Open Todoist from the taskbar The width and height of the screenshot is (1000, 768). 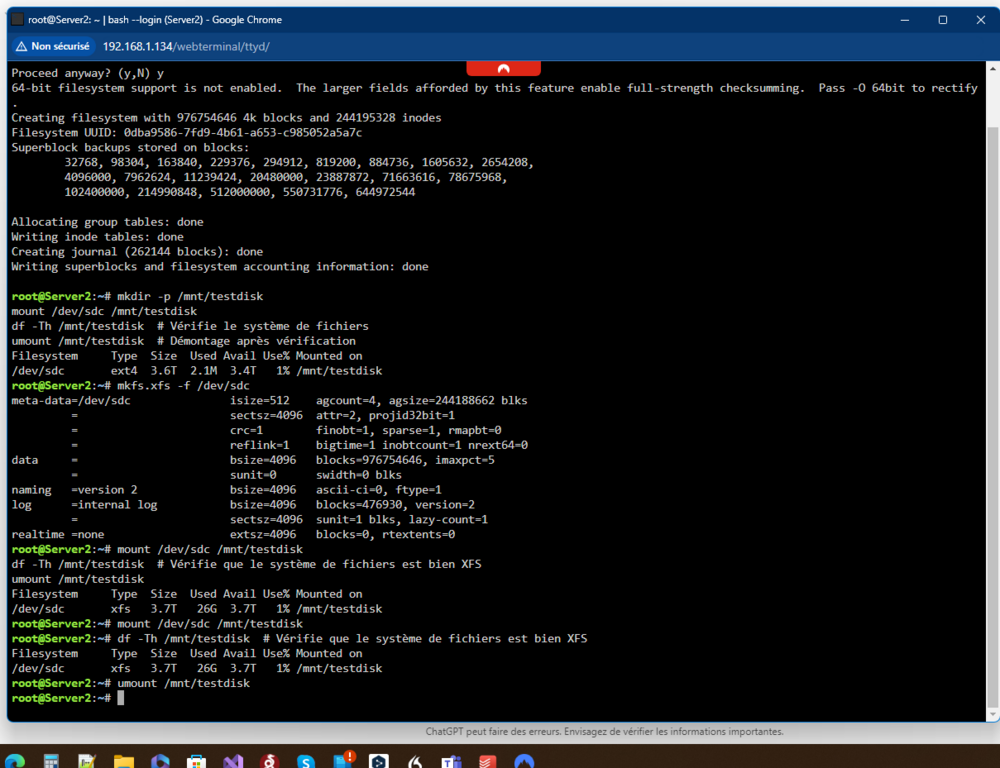pos(488,761)
